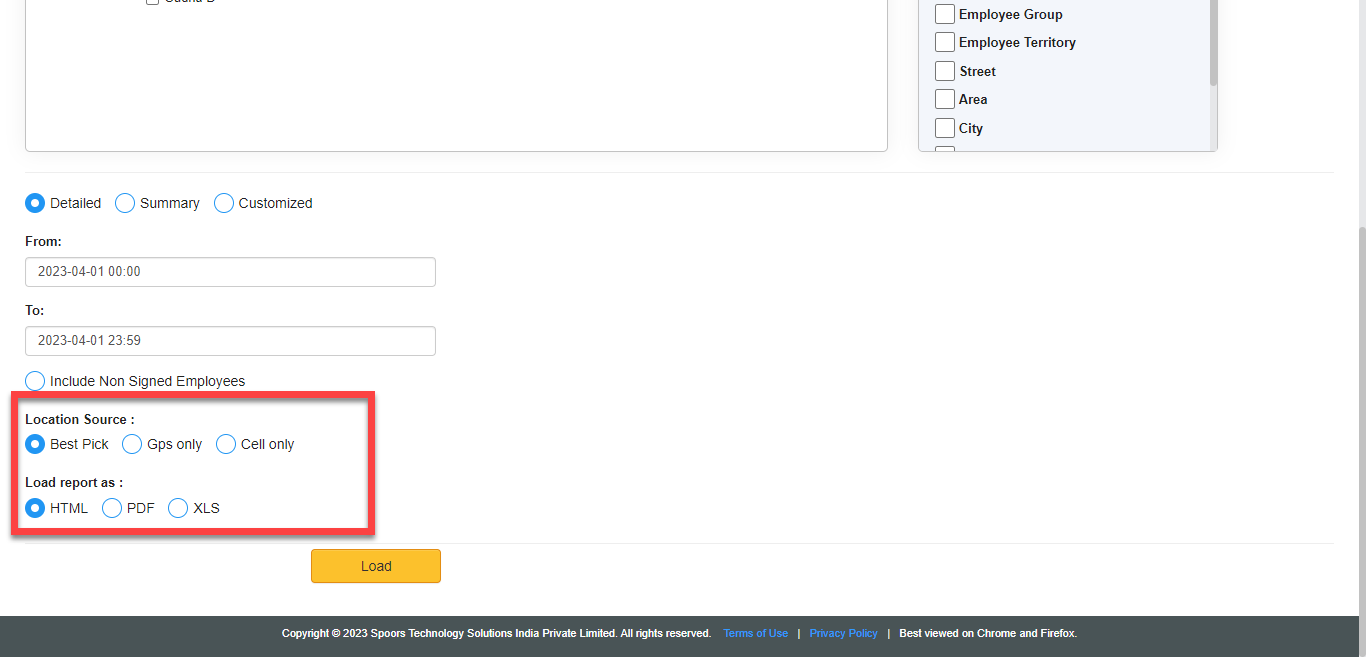Enable the Street column checkbox

tap(944, 71)
